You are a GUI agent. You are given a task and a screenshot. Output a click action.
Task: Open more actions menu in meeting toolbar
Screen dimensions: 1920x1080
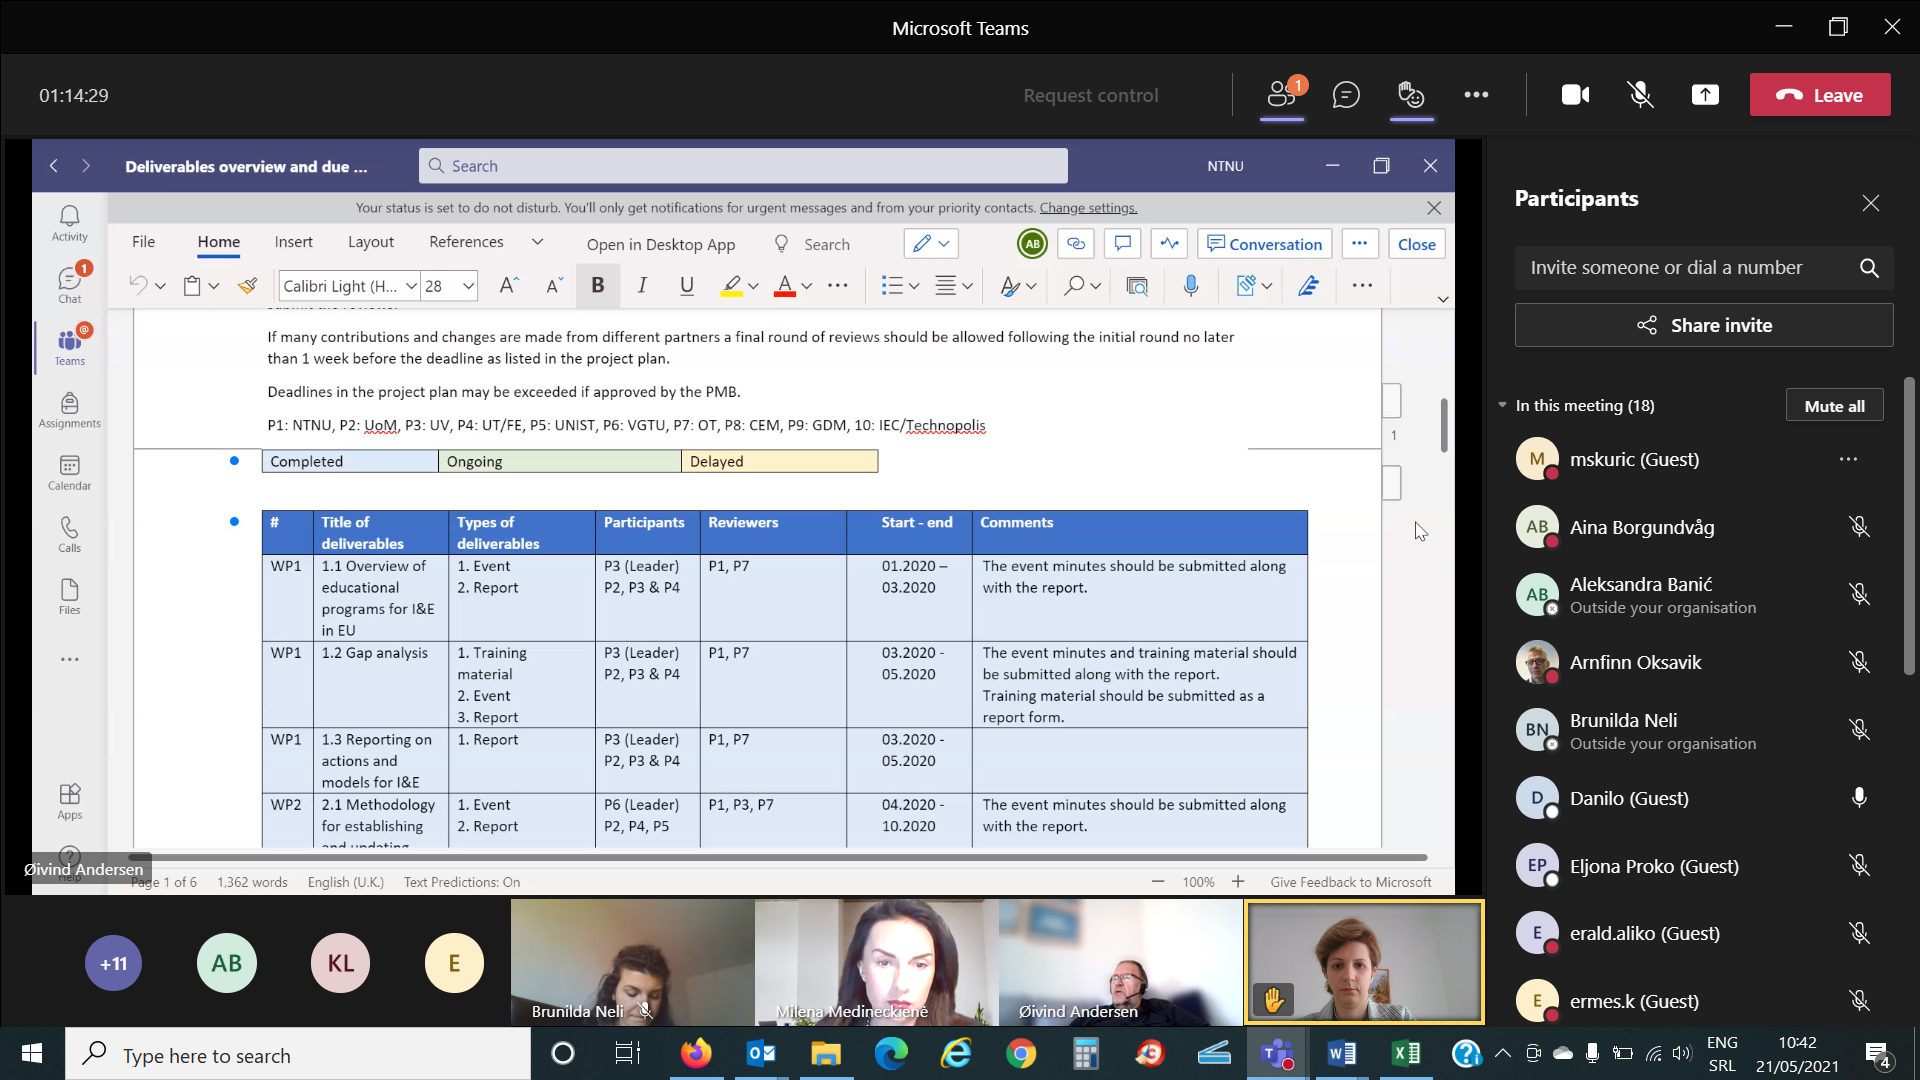coord(1476,95)
